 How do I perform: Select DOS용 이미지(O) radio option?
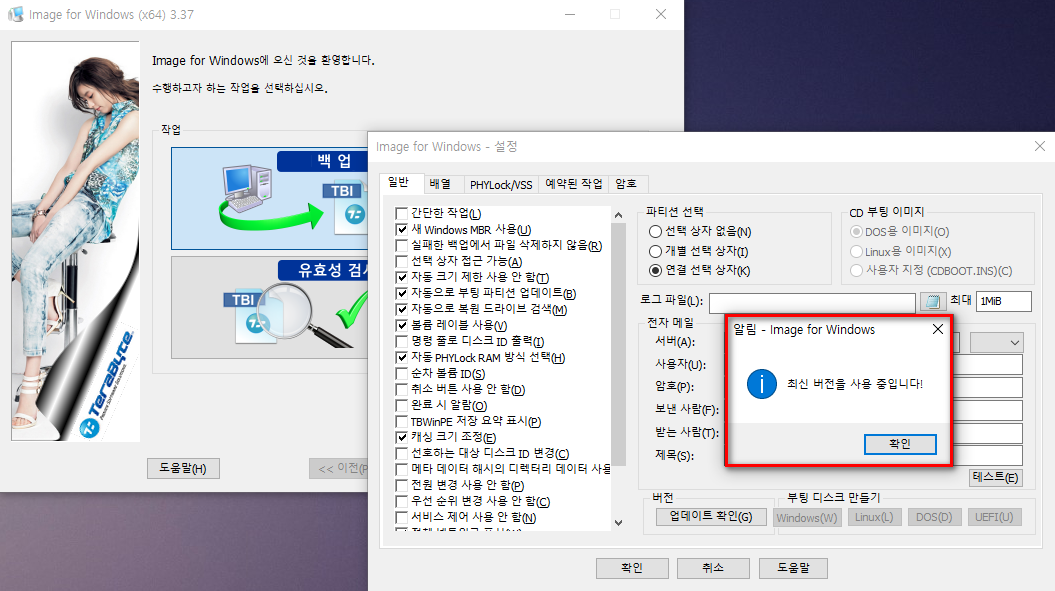857,232
